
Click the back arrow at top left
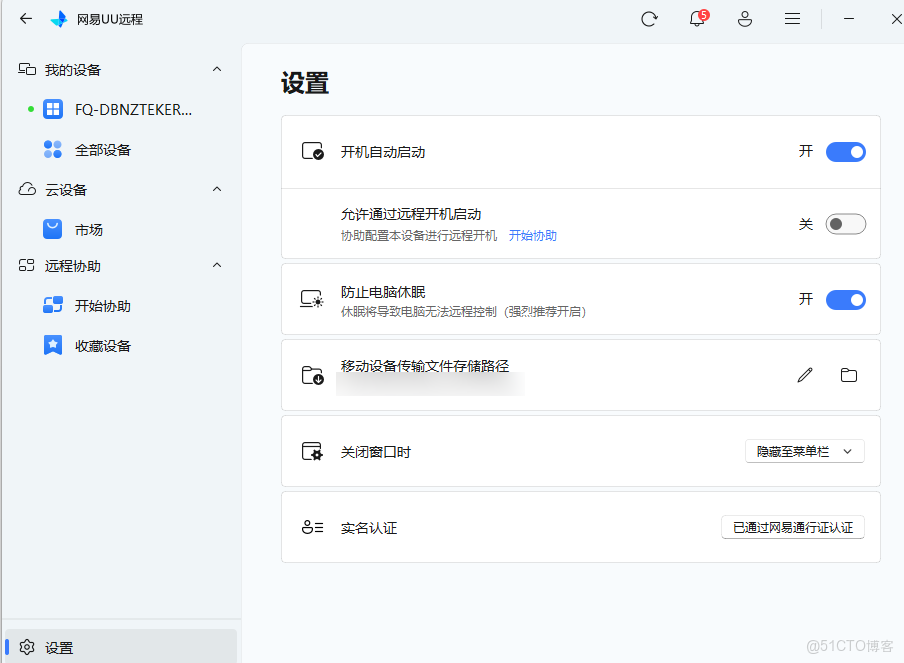[x=25, y=18]
